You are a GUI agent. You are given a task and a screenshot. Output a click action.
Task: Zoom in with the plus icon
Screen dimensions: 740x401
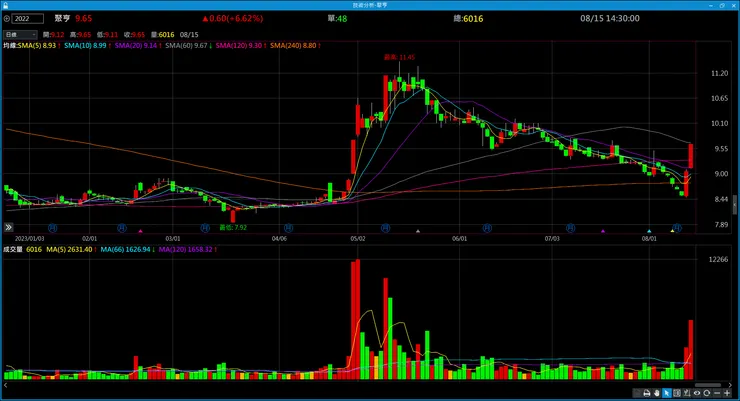727,393
